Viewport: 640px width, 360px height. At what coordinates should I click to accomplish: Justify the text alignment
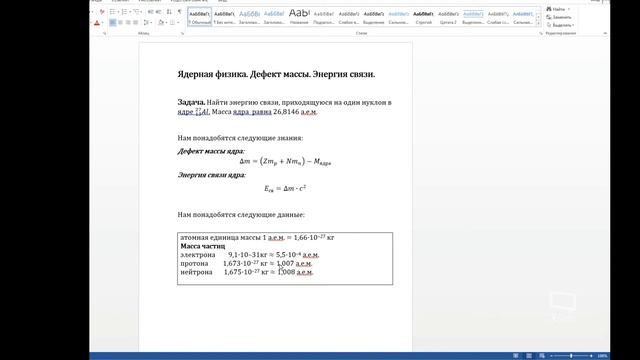click(136, 22)
